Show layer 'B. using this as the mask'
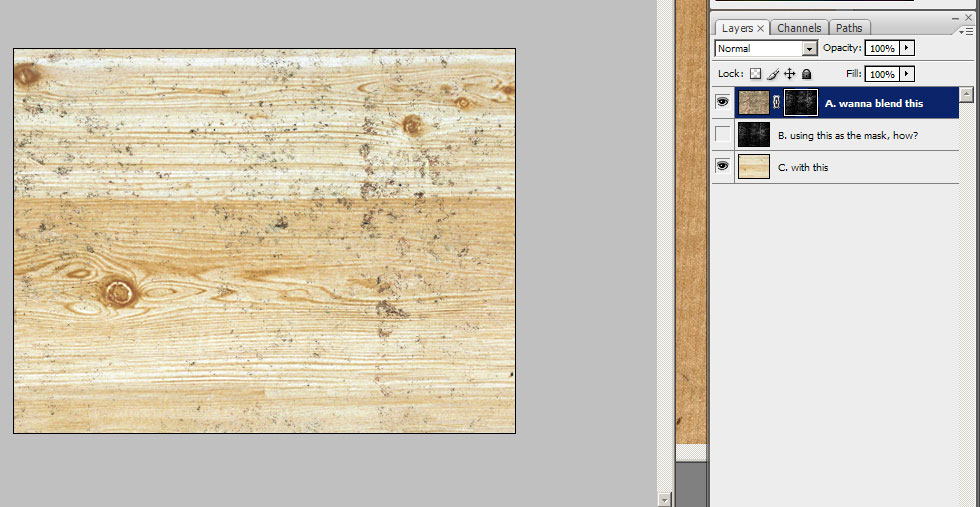 (722, 134)
